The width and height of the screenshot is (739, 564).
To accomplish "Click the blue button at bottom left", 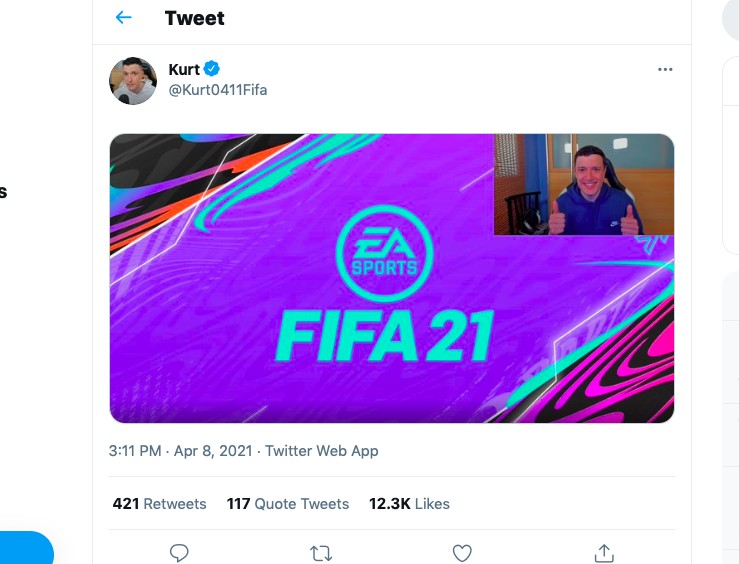I will pos(25,548).
